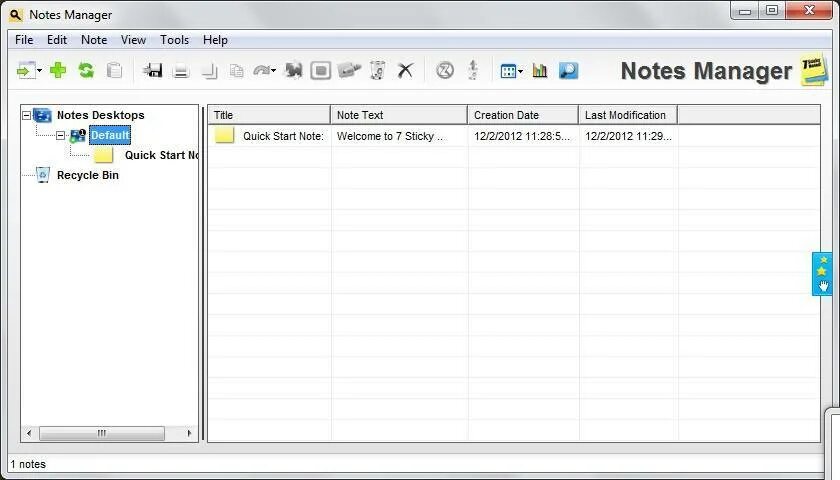The height and width of the screenshot is (480, 840).
Task: Click the Notes Manager title bar search icon
Action: click(x=16, y=15)
